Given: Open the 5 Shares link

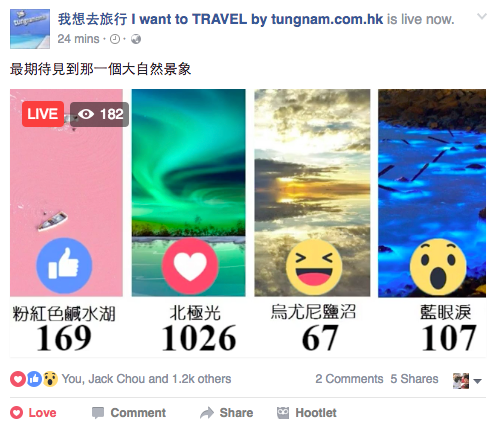Looking at the screenshot, I should (414, 379).
